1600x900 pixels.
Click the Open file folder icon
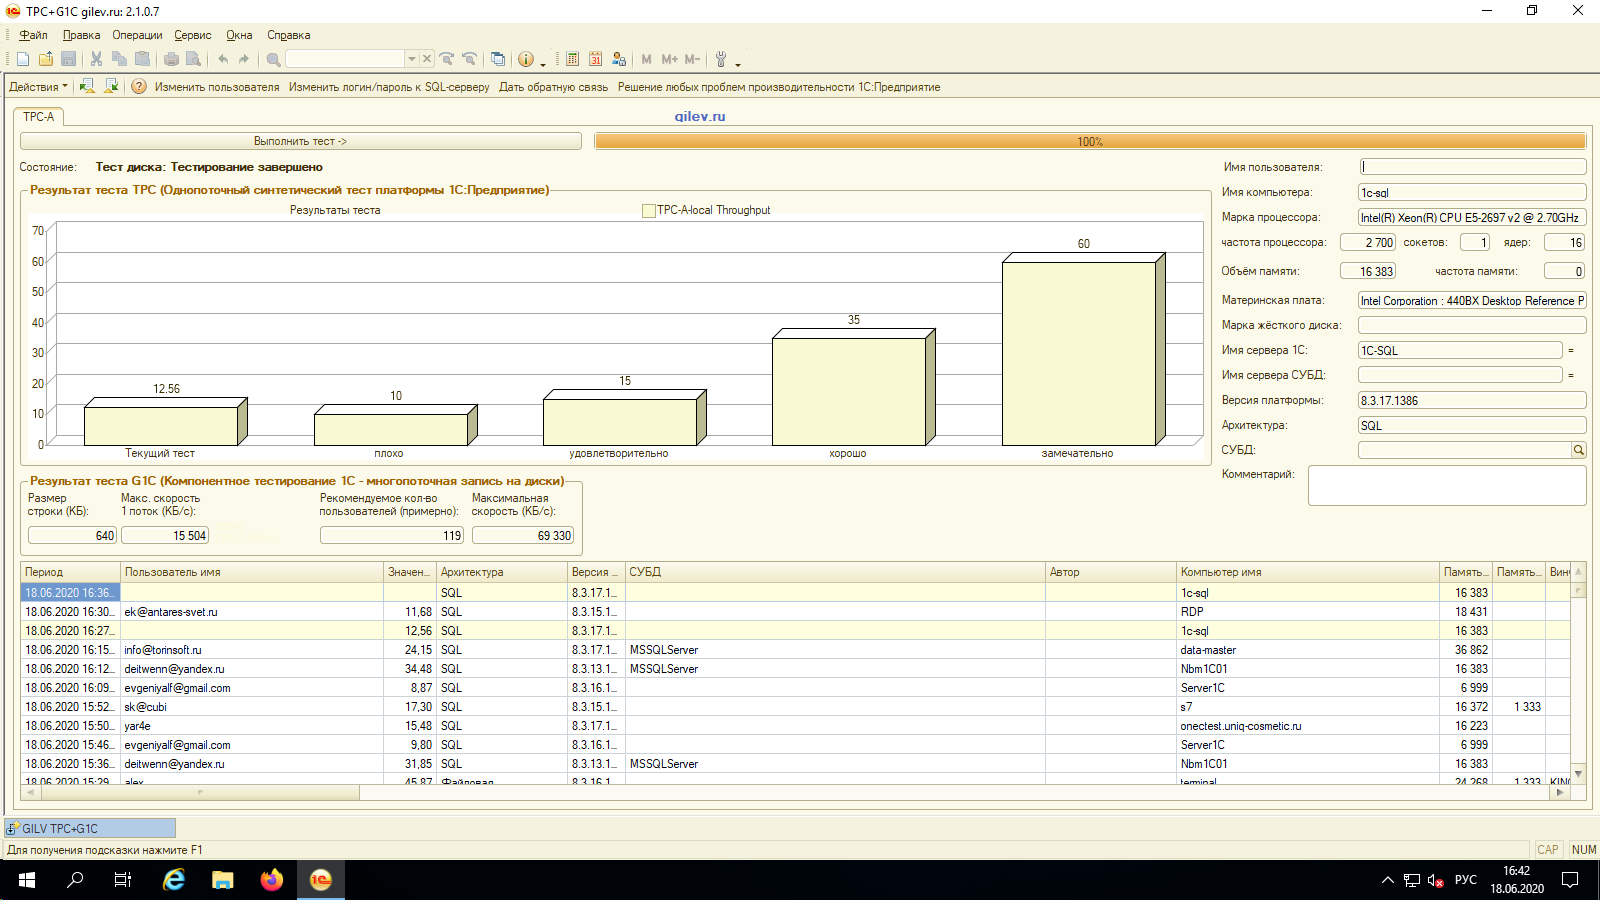[46, 59]
